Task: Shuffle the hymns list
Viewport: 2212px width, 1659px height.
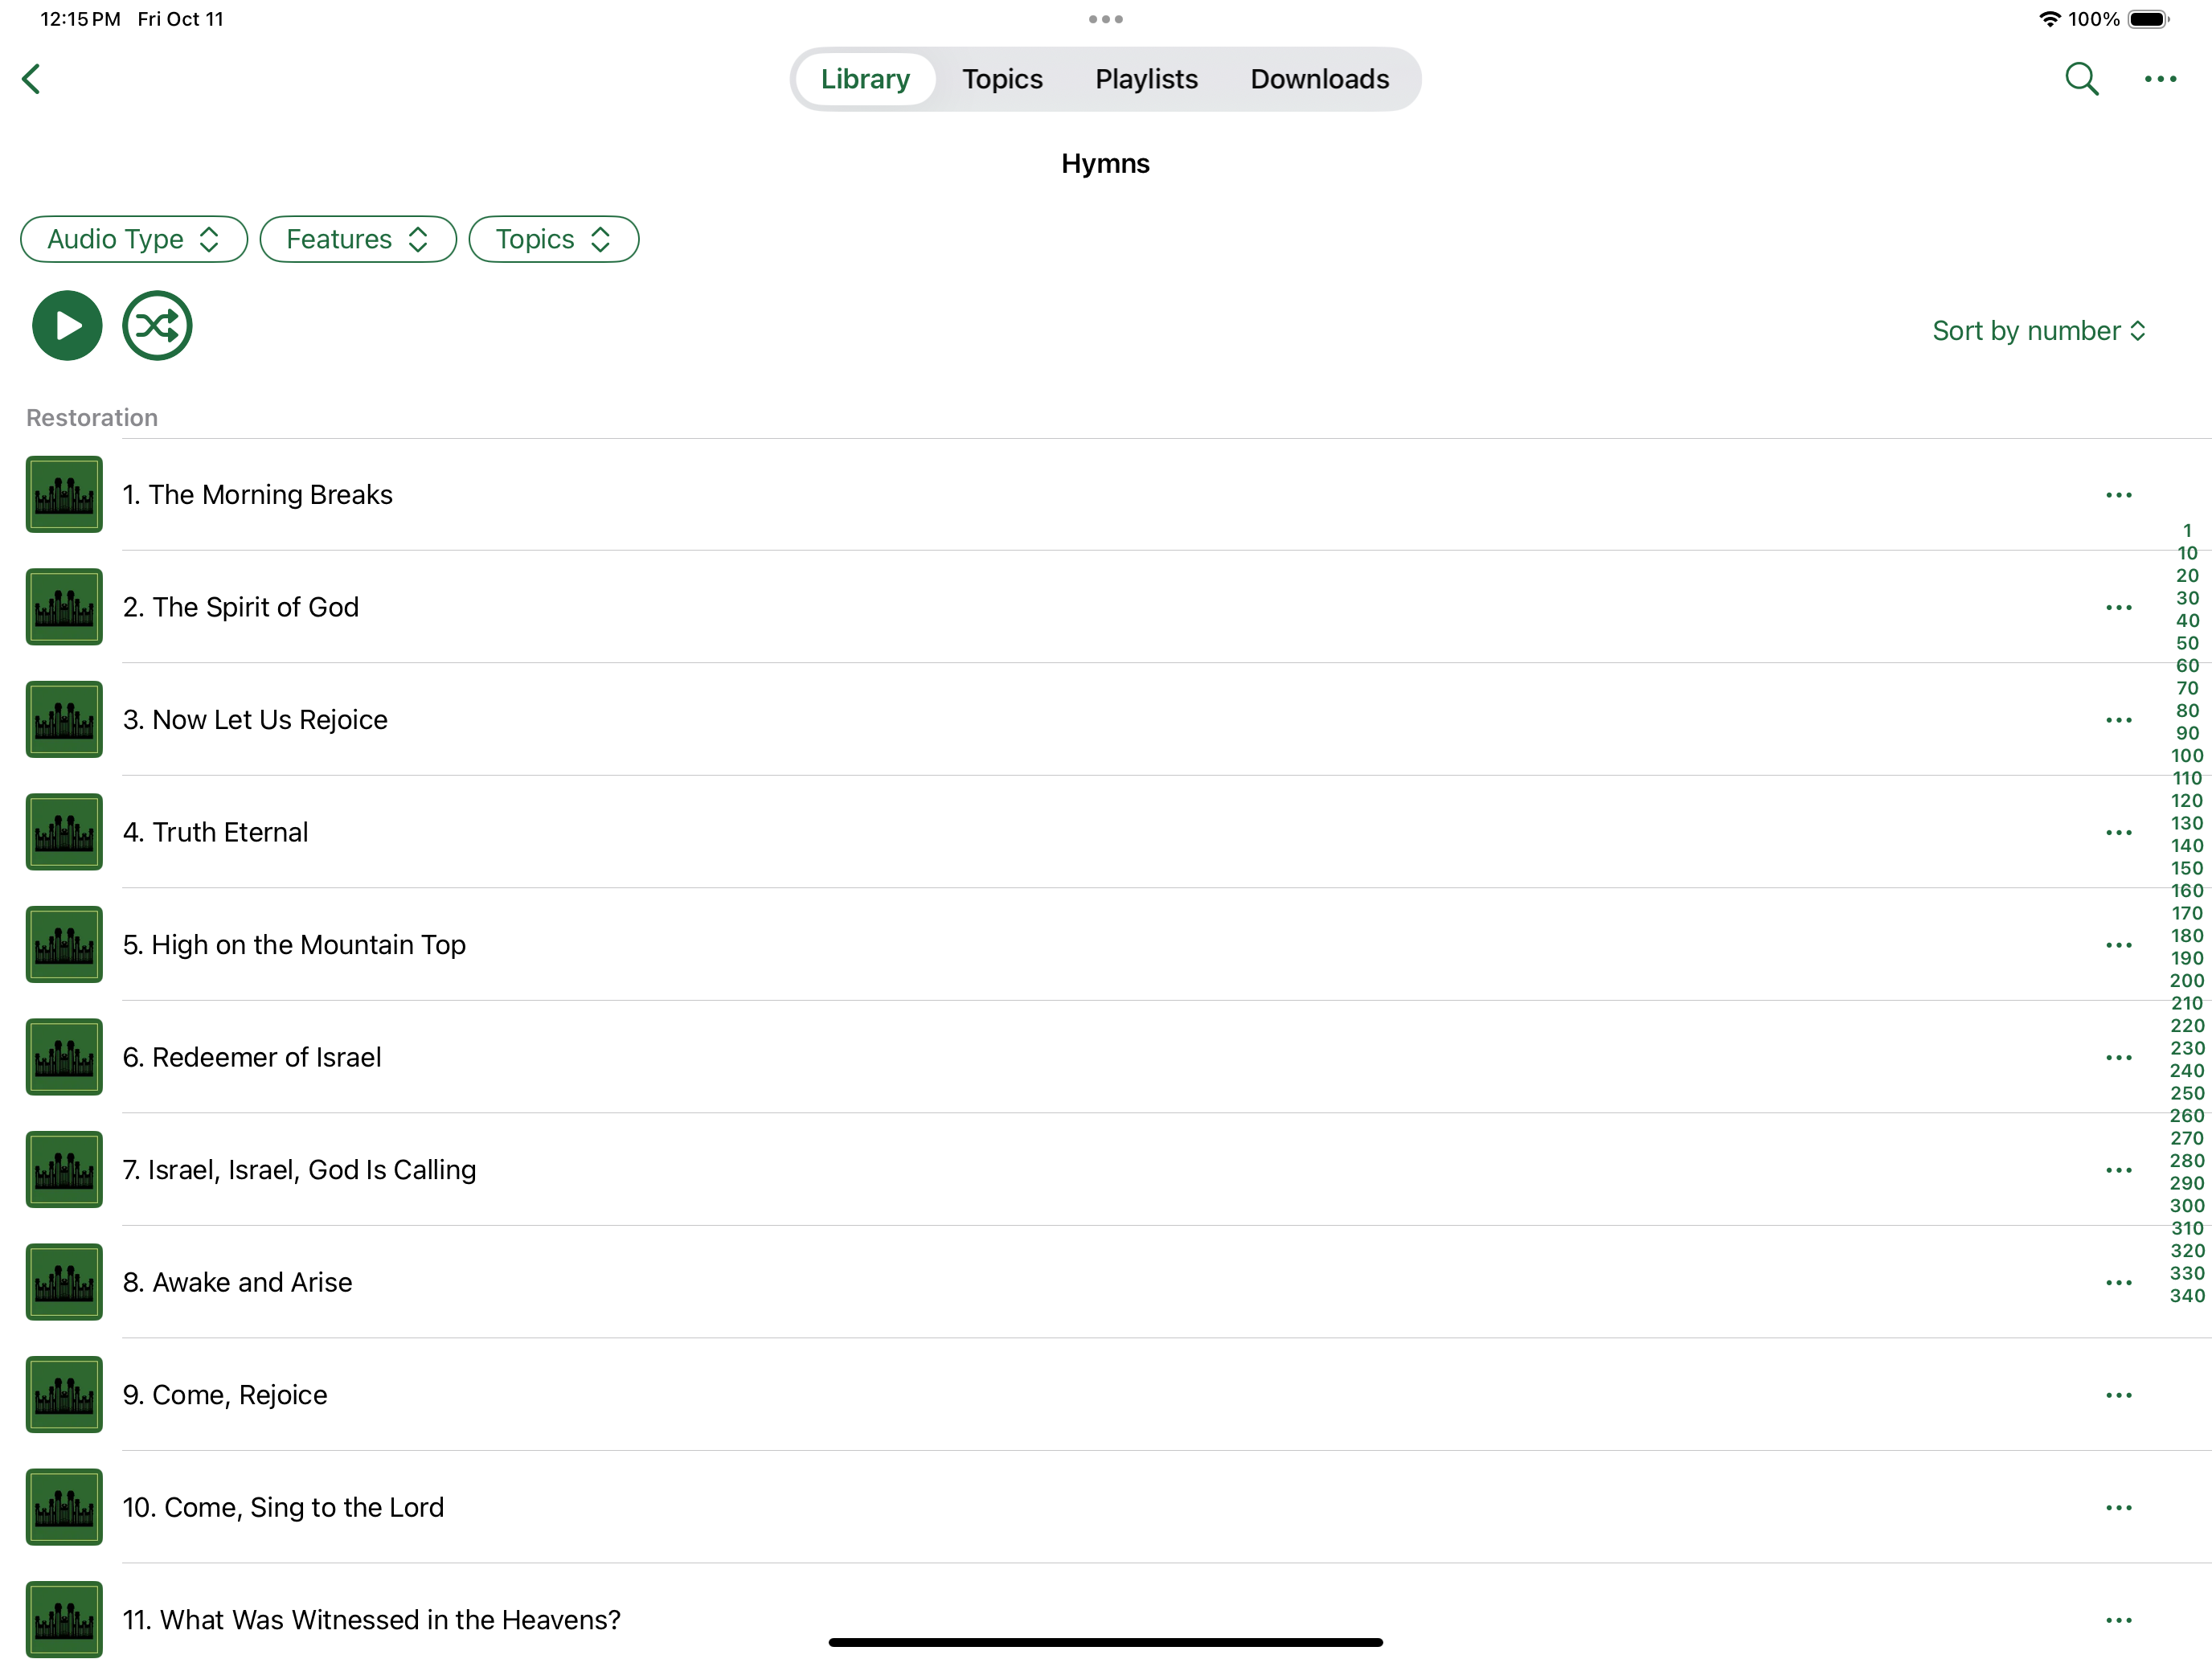Action: [x=157, y=325]
